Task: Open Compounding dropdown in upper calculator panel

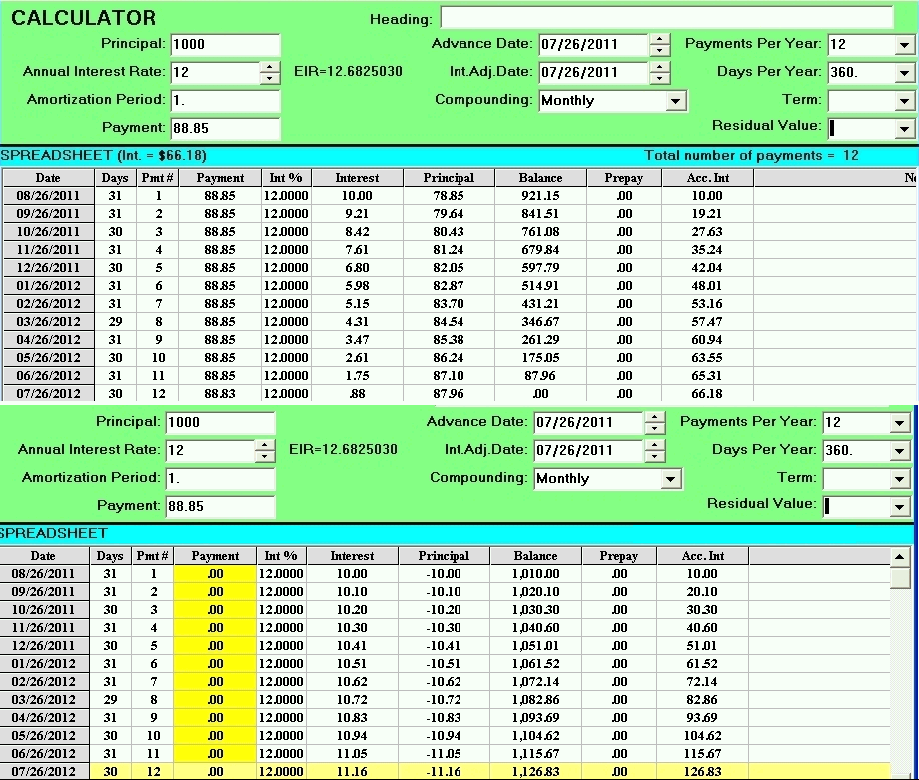Action: [676, 101]
